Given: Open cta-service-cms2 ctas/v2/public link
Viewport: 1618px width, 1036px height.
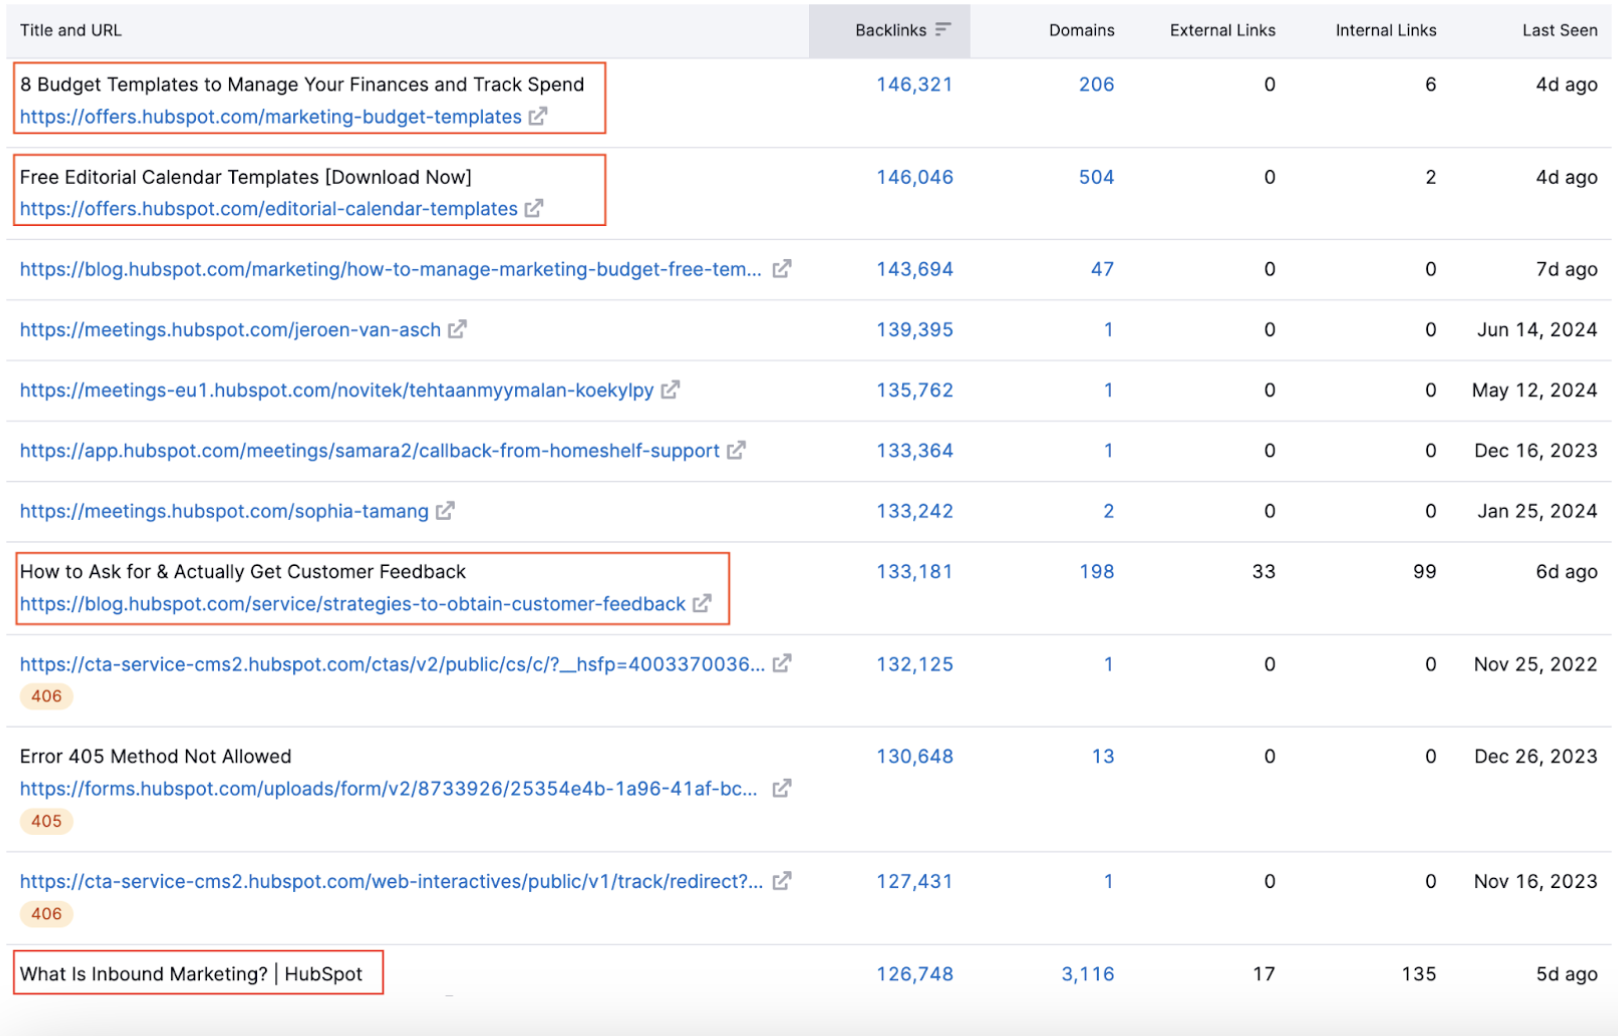Looking at the screenshot, I should click(393, 664).
